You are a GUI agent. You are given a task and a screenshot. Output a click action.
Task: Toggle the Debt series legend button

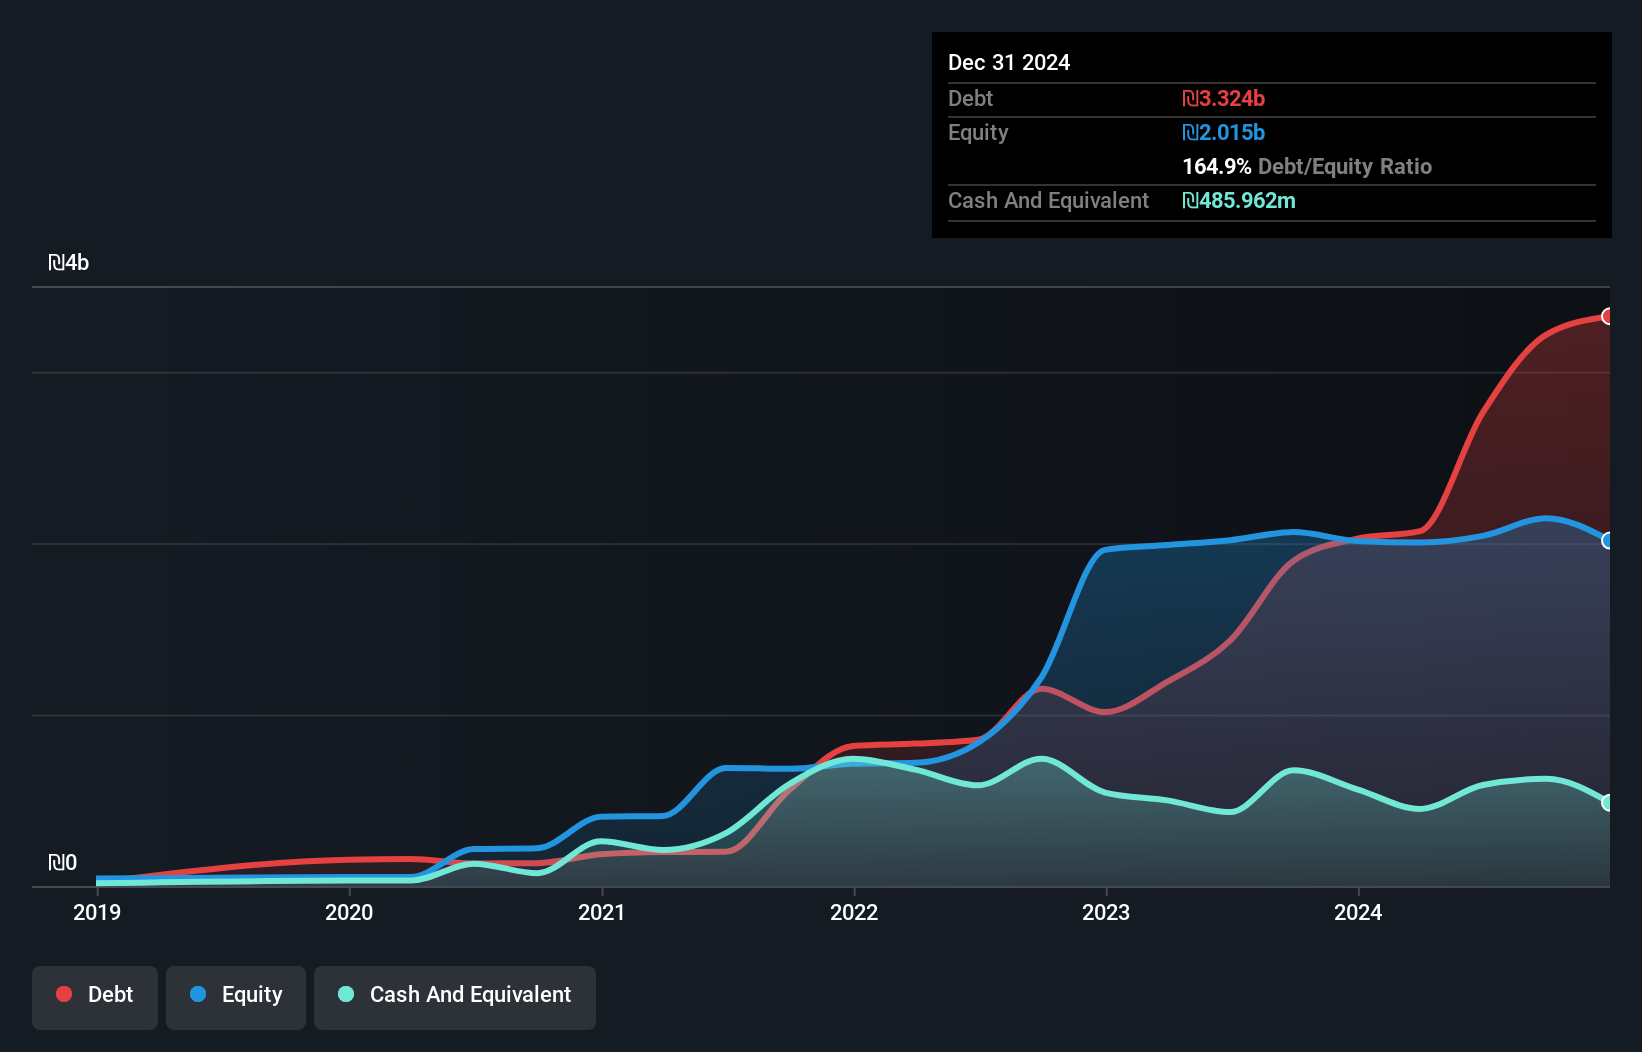pyautogui.click(x=95, y=997)
